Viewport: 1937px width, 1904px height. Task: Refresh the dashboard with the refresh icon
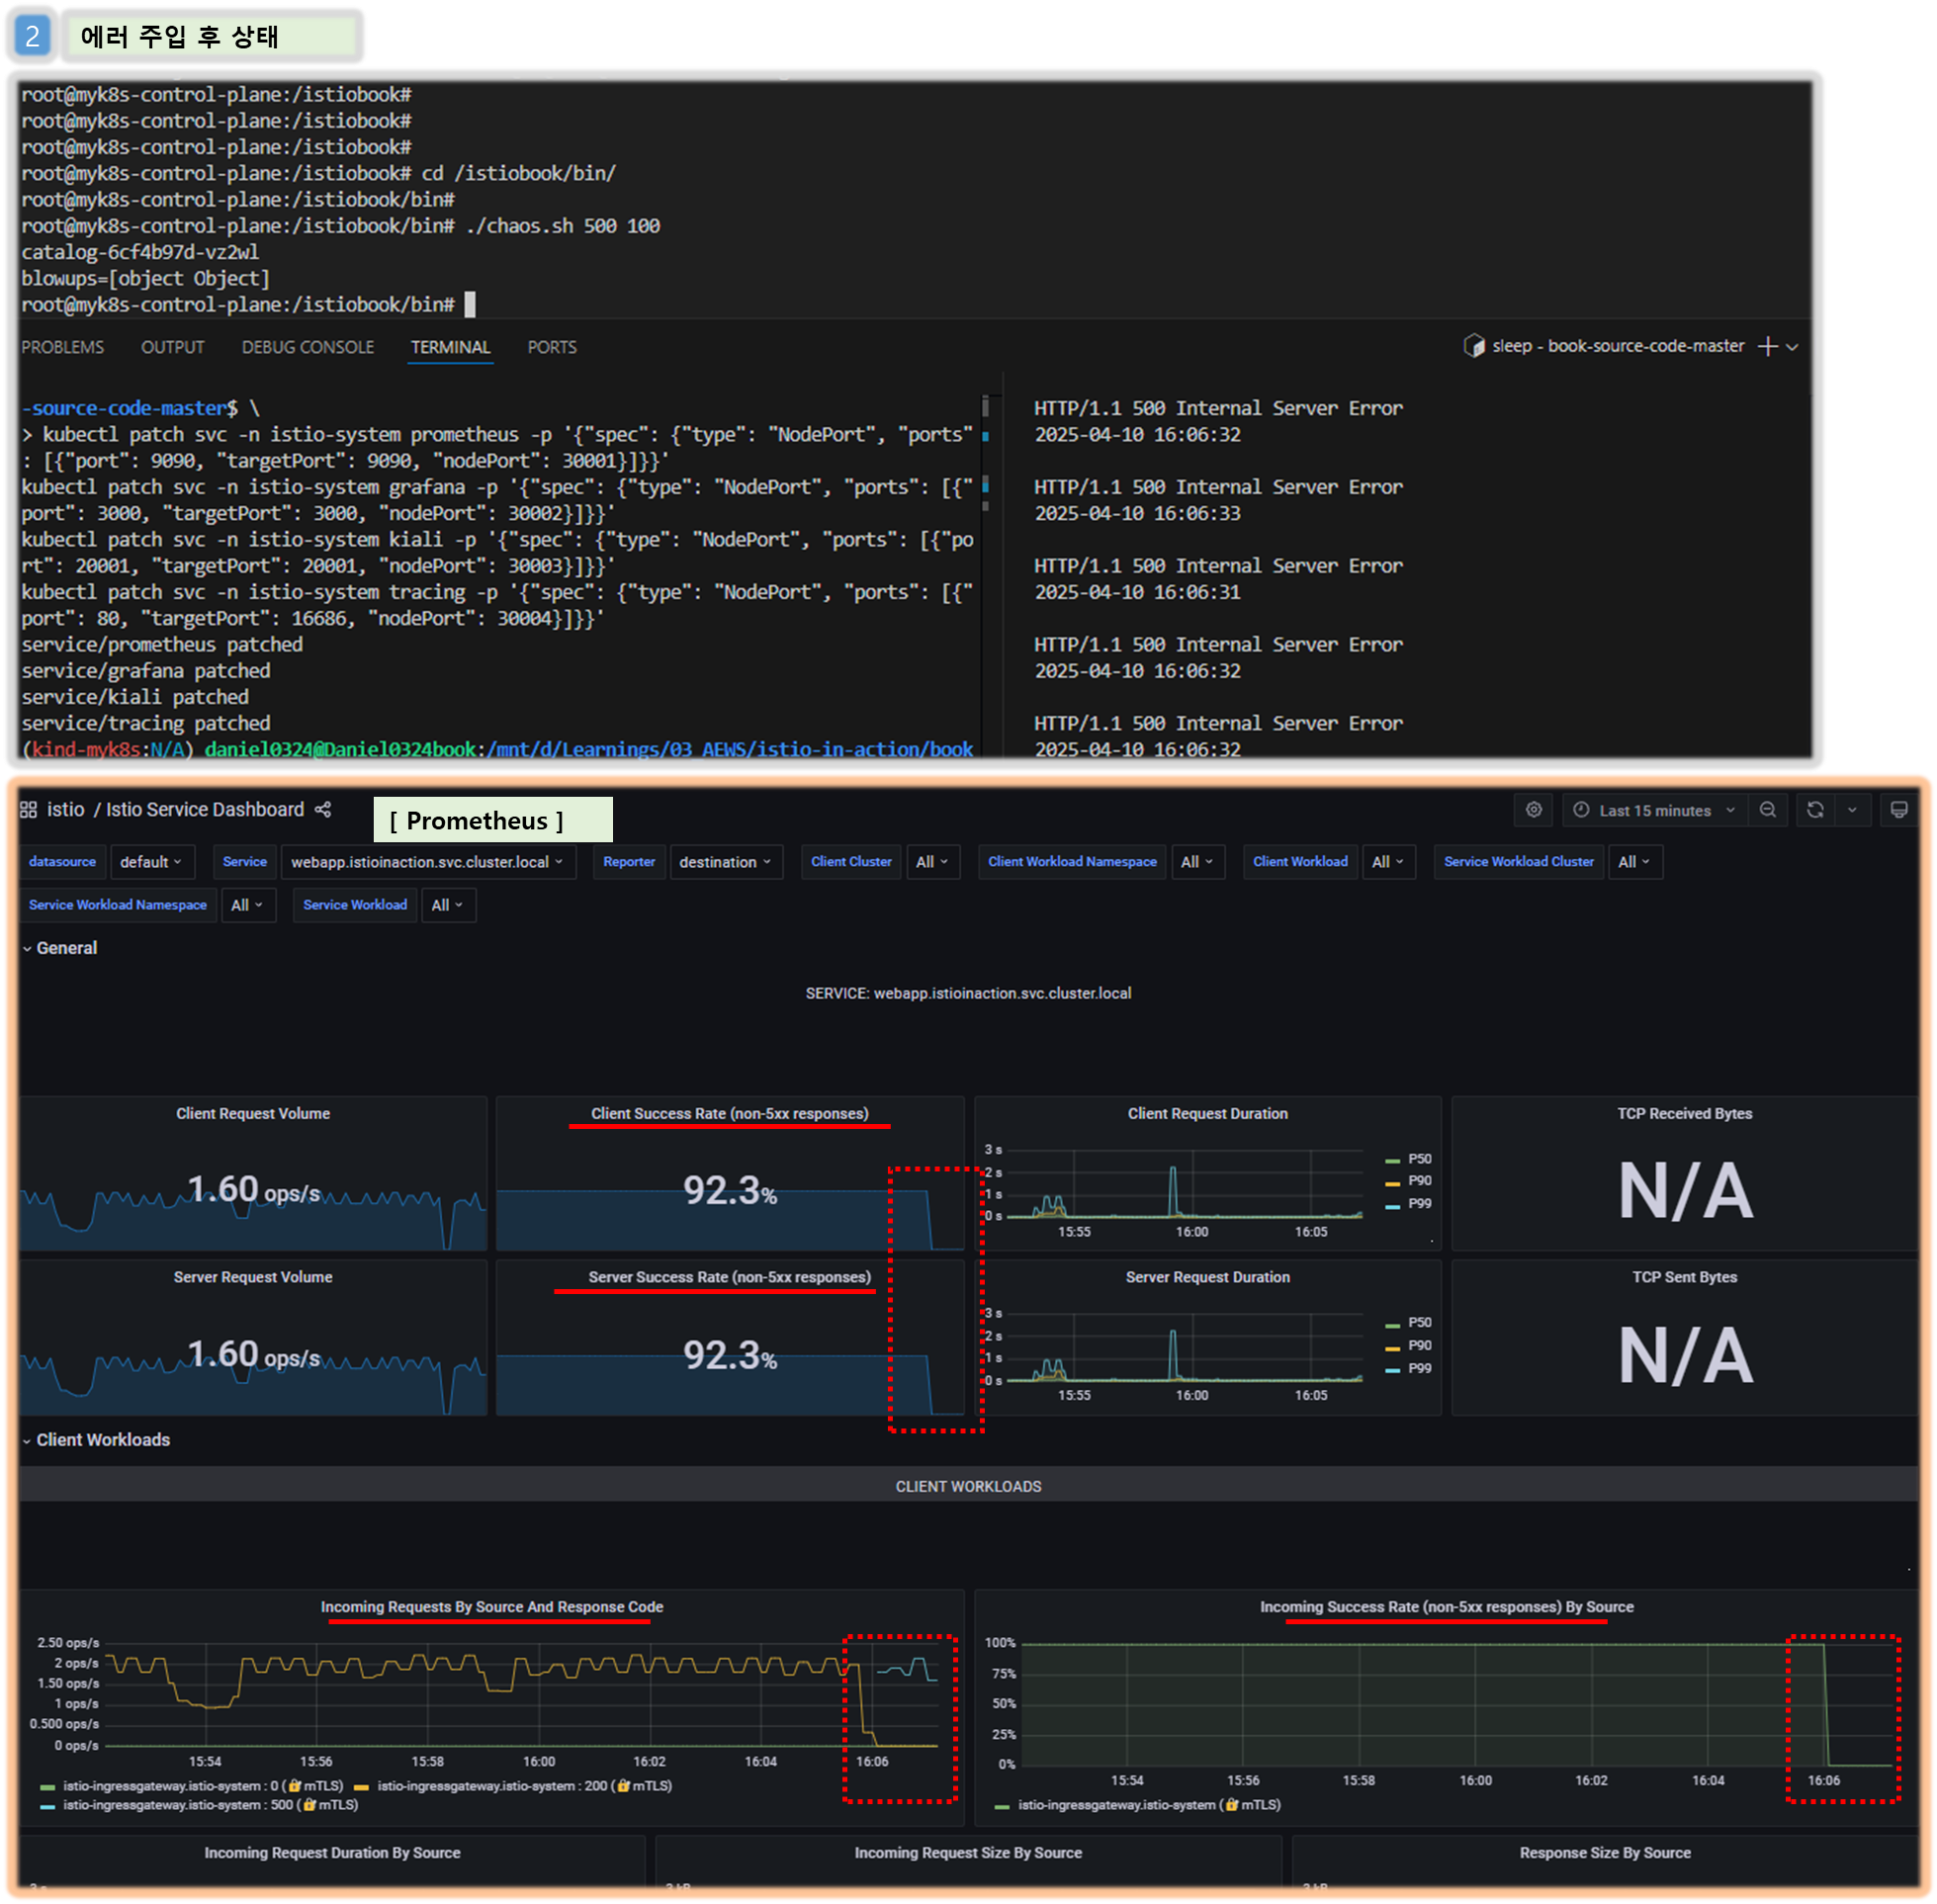coord(1814,810)
